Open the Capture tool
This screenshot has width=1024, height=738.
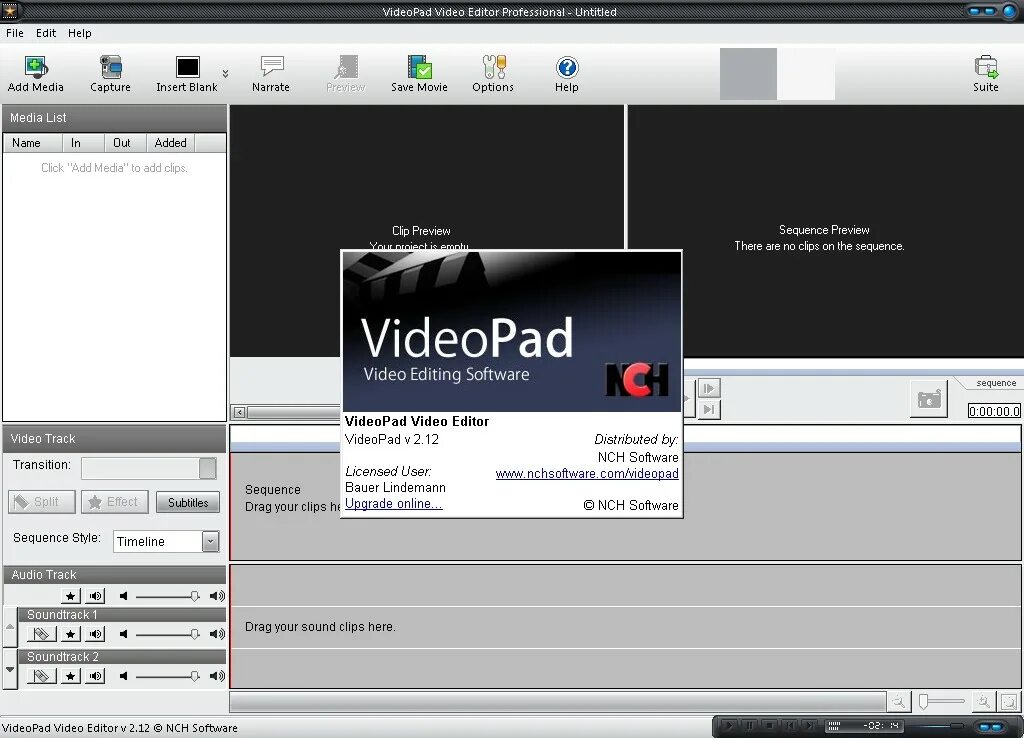click(x=110, y=74)
